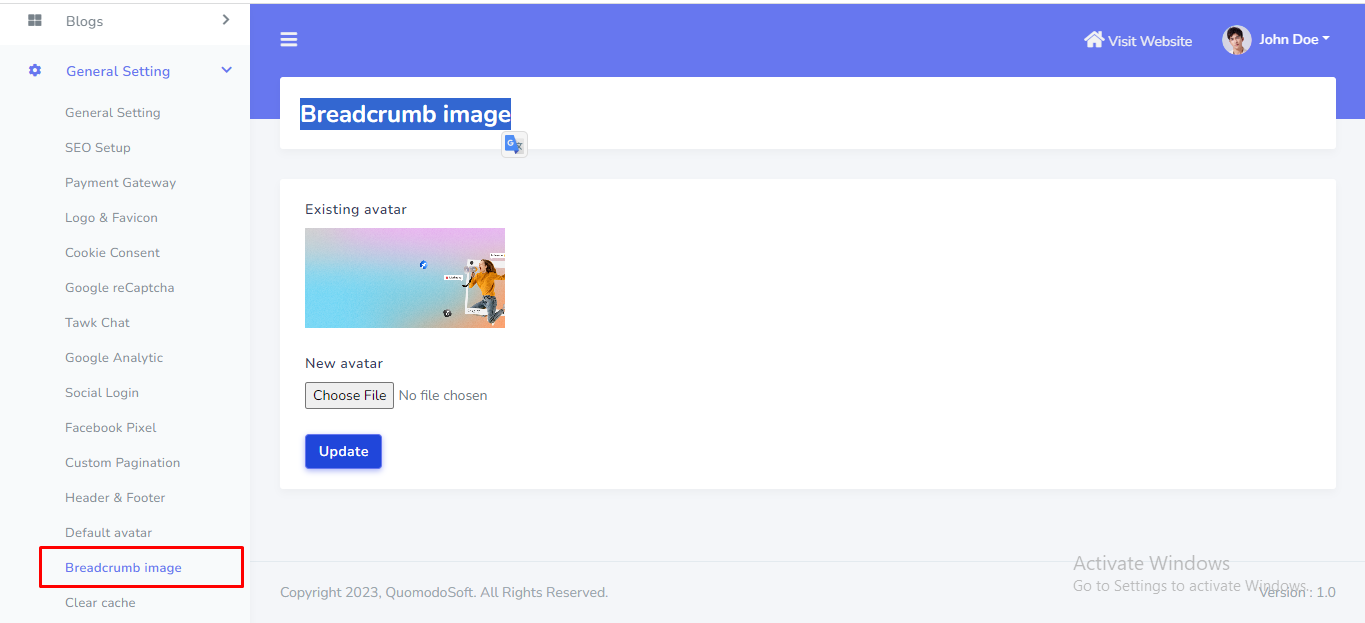Click the hamburger menu icon
This screenshot has width=1365, height=623.
pyautogui.click(x=289, y=40)
